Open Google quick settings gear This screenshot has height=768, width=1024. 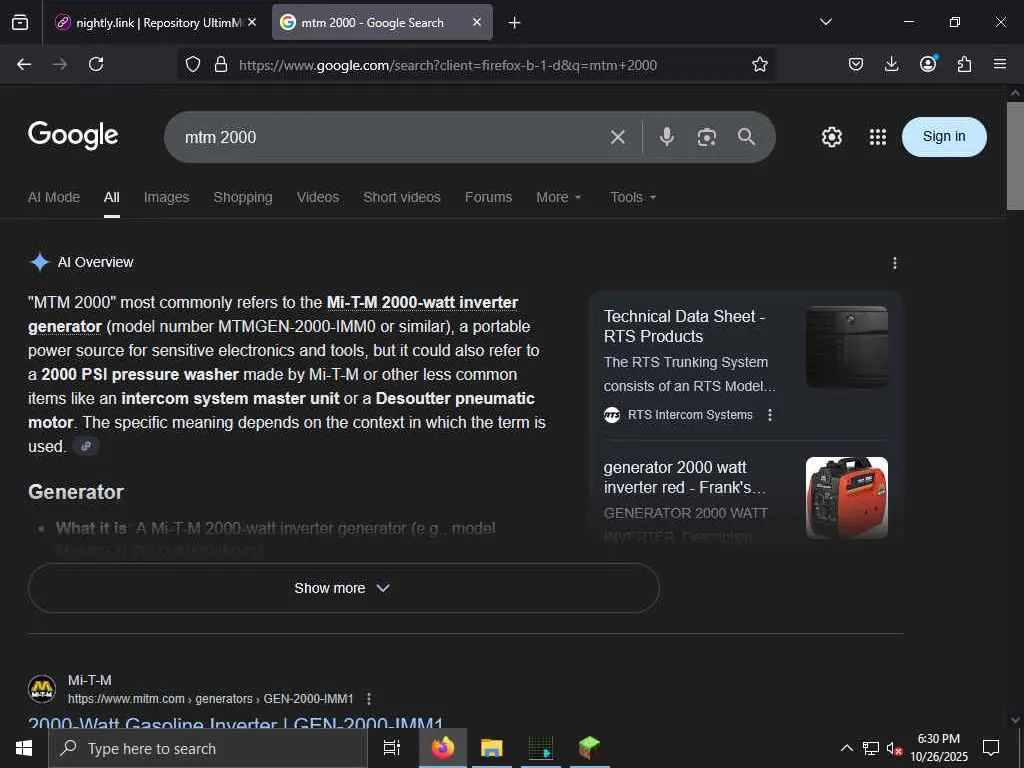pyautogui.click(x=831, y=137)
